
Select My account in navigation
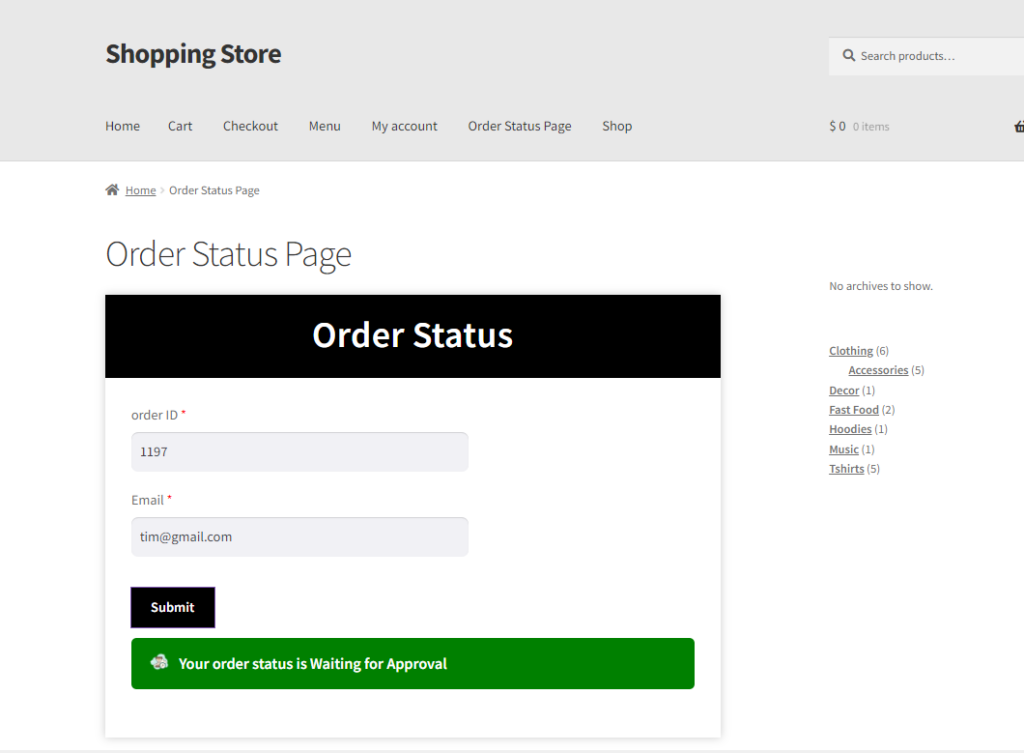click(x=404, y=126)
